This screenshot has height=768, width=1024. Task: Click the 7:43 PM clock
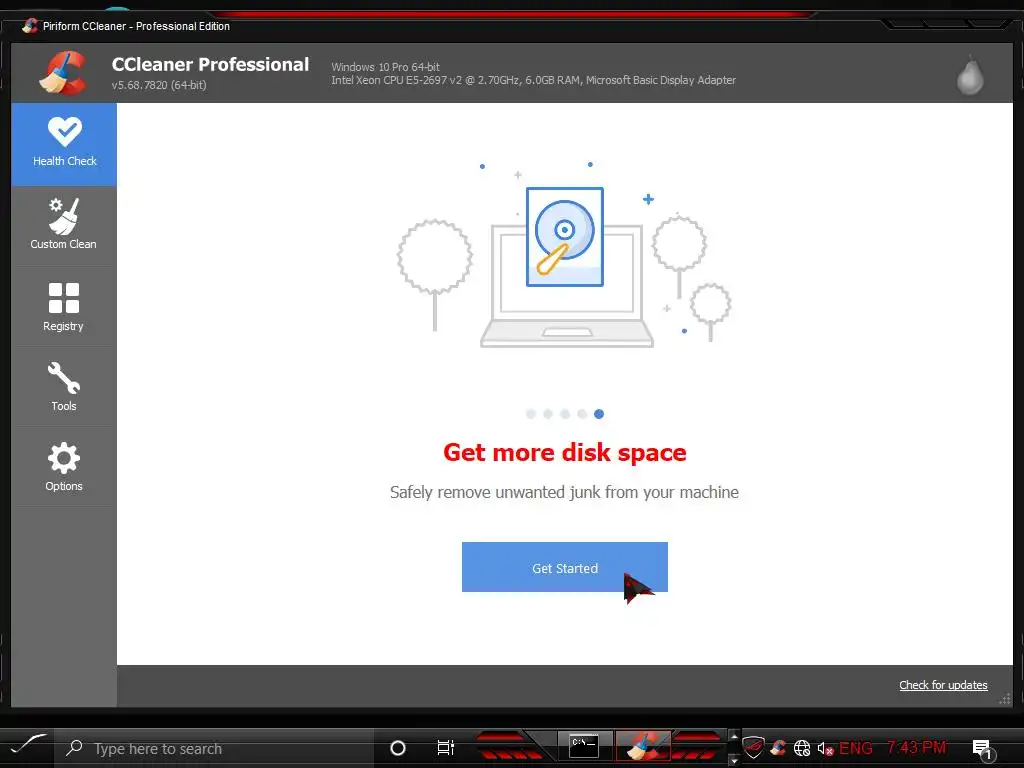pos(916,748)
